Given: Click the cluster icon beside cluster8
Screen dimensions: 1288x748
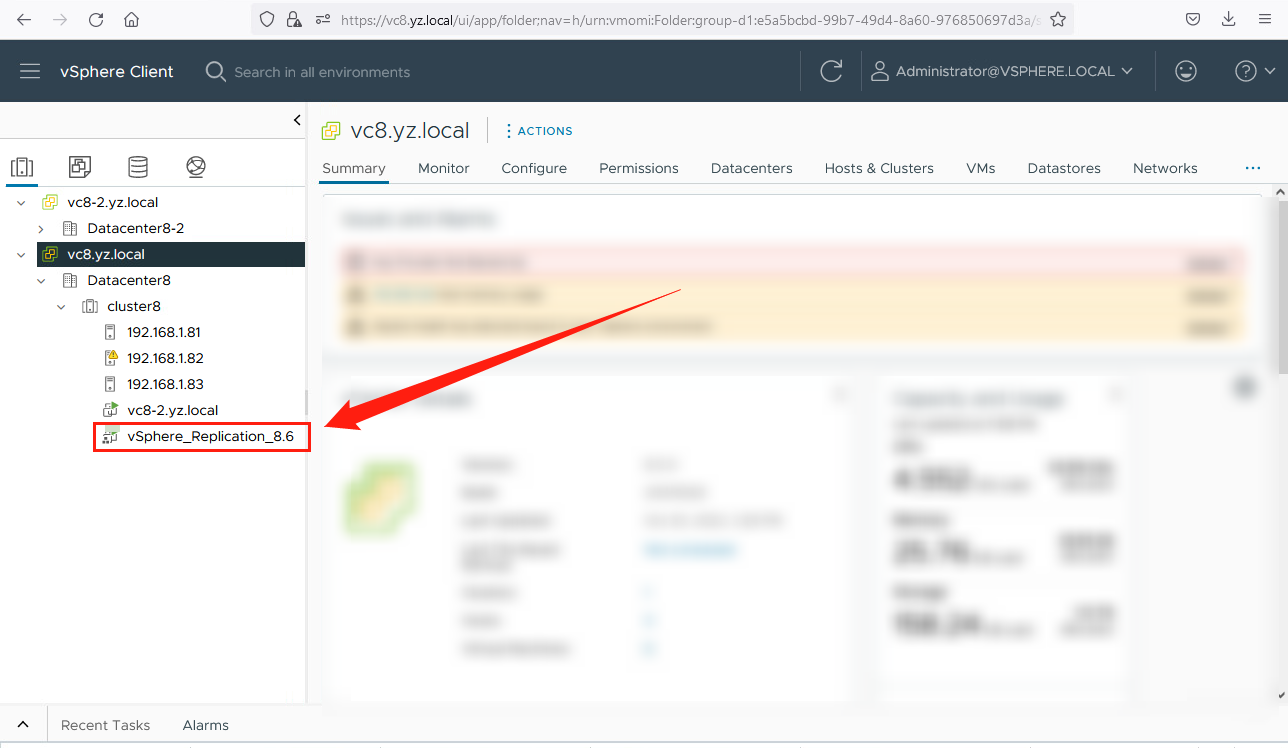Looking at the screenshot, I should click(x=90, y=306).
